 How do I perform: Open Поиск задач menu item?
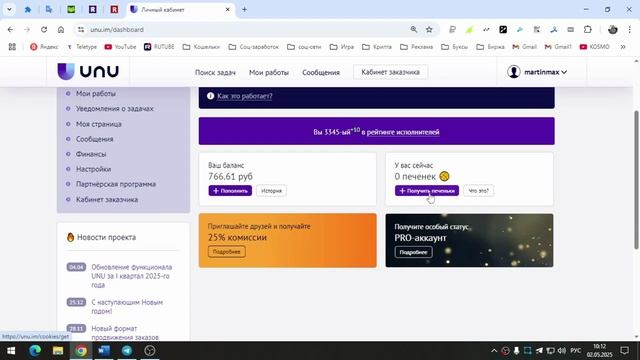[215, 72]
